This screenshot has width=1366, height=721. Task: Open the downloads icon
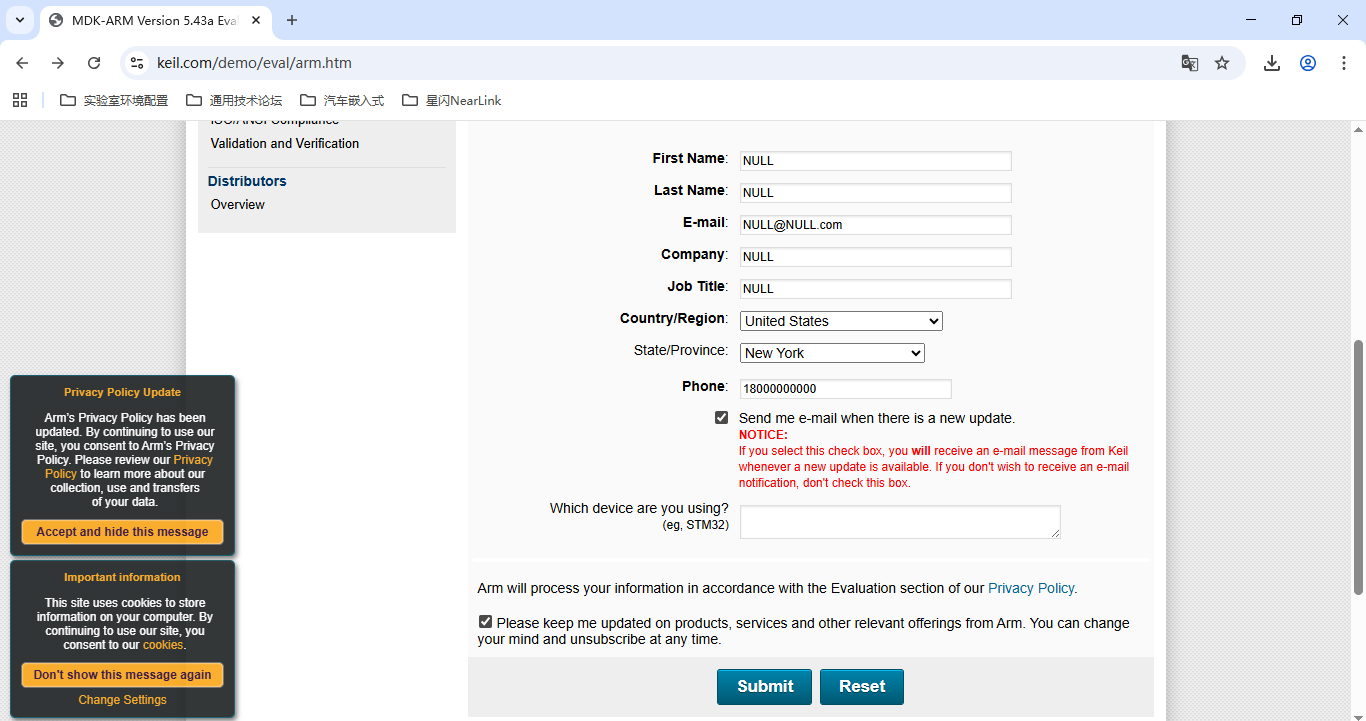tap(1272, 63)
